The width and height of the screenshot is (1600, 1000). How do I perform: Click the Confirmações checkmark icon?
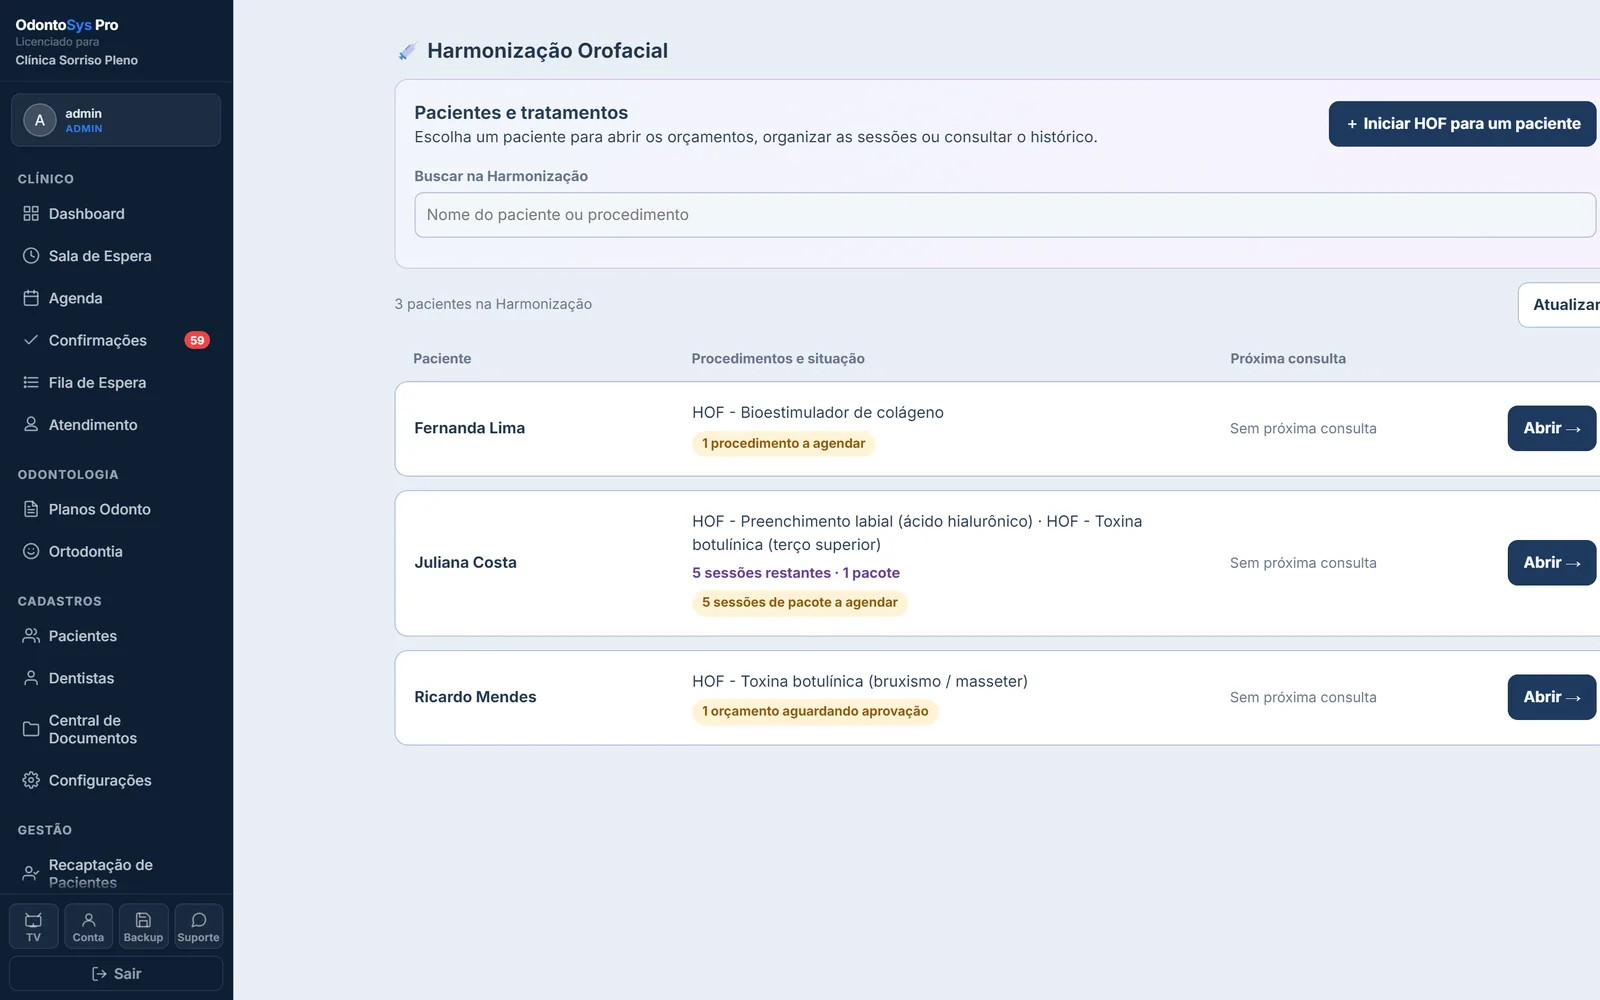[x=31, y=340]
